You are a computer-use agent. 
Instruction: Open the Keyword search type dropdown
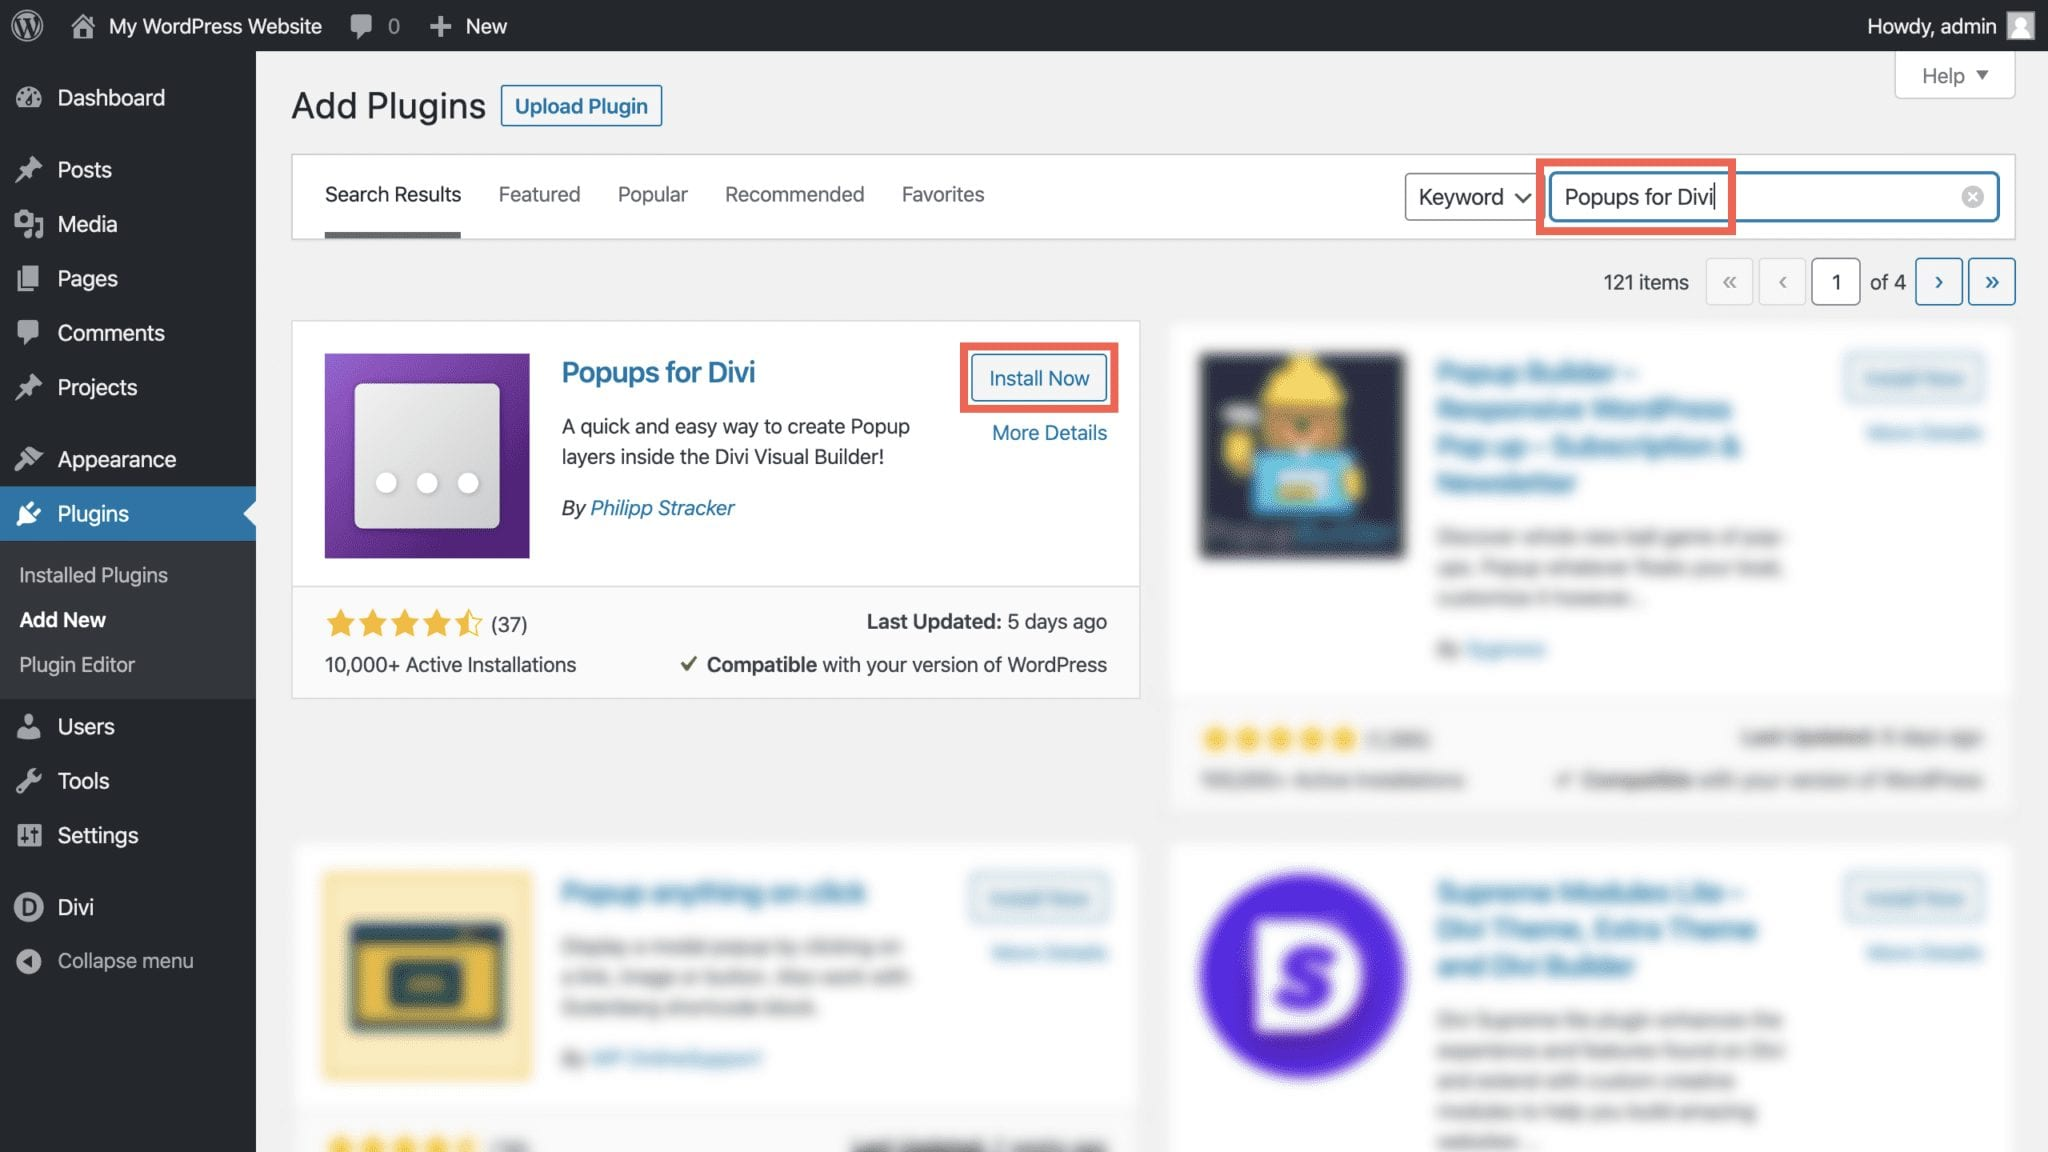[x=1471, y=197]
